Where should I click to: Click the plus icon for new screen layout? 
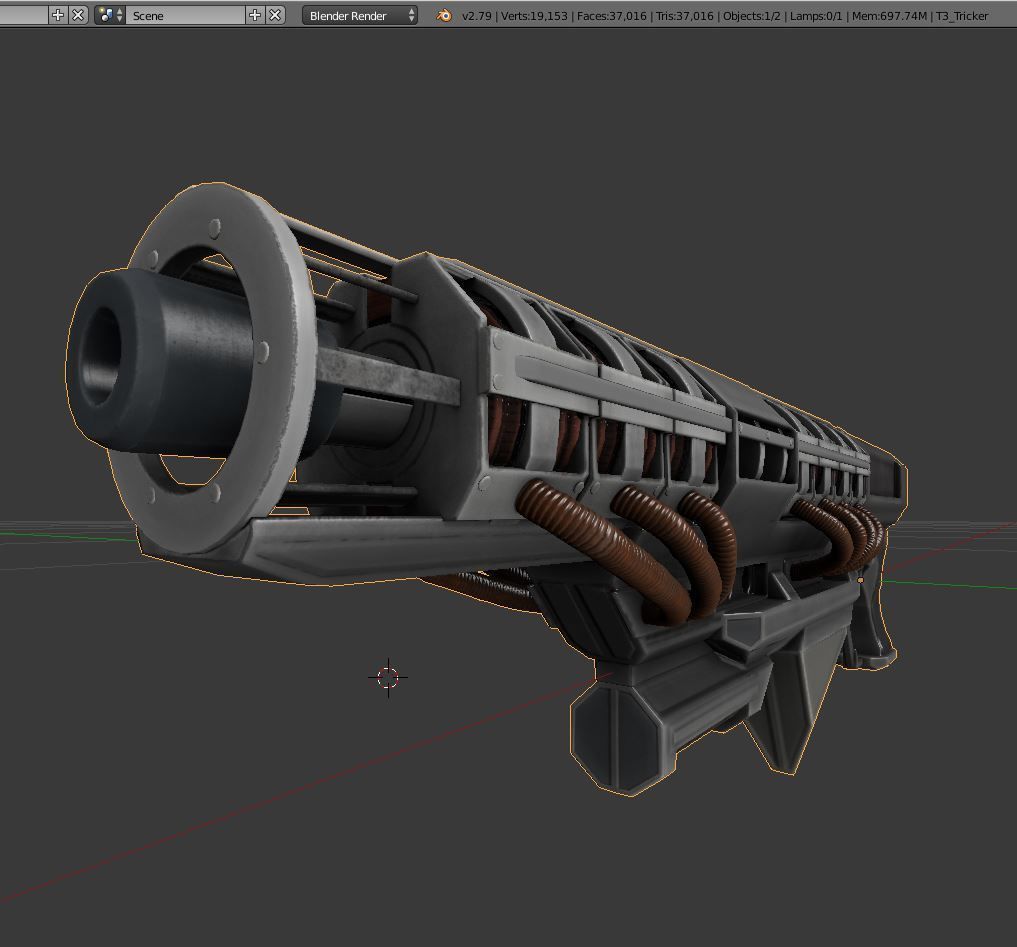(x=59, y=15)
